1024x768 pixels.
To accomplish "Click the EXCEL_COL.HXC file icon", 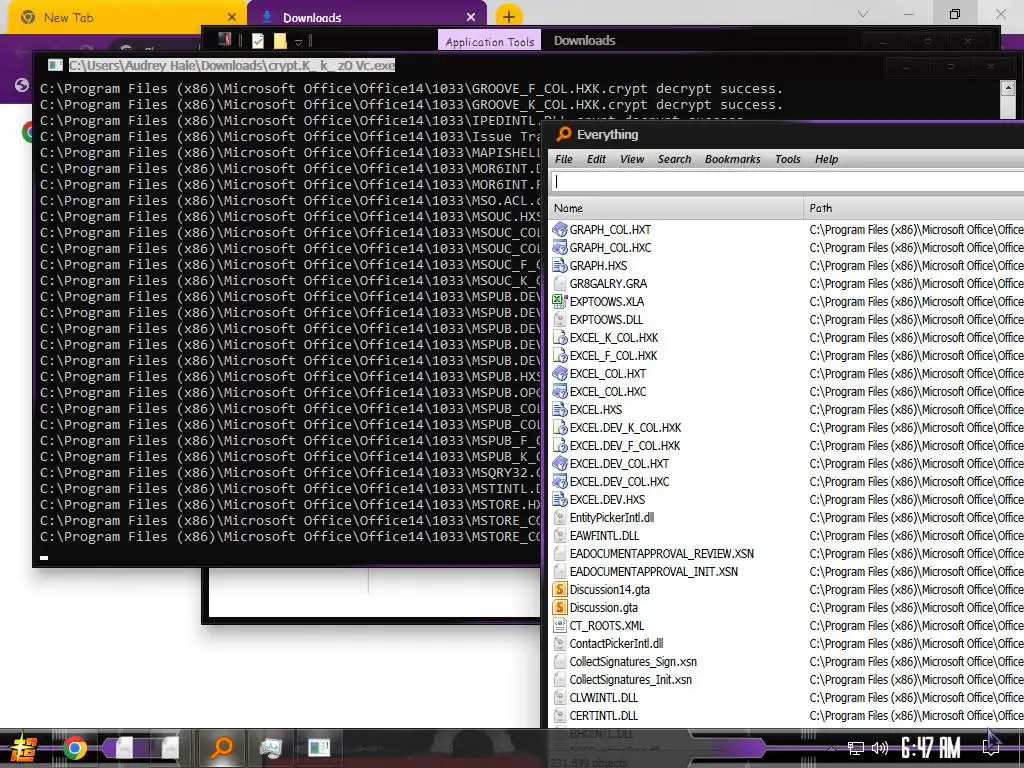I will point(560,391).
